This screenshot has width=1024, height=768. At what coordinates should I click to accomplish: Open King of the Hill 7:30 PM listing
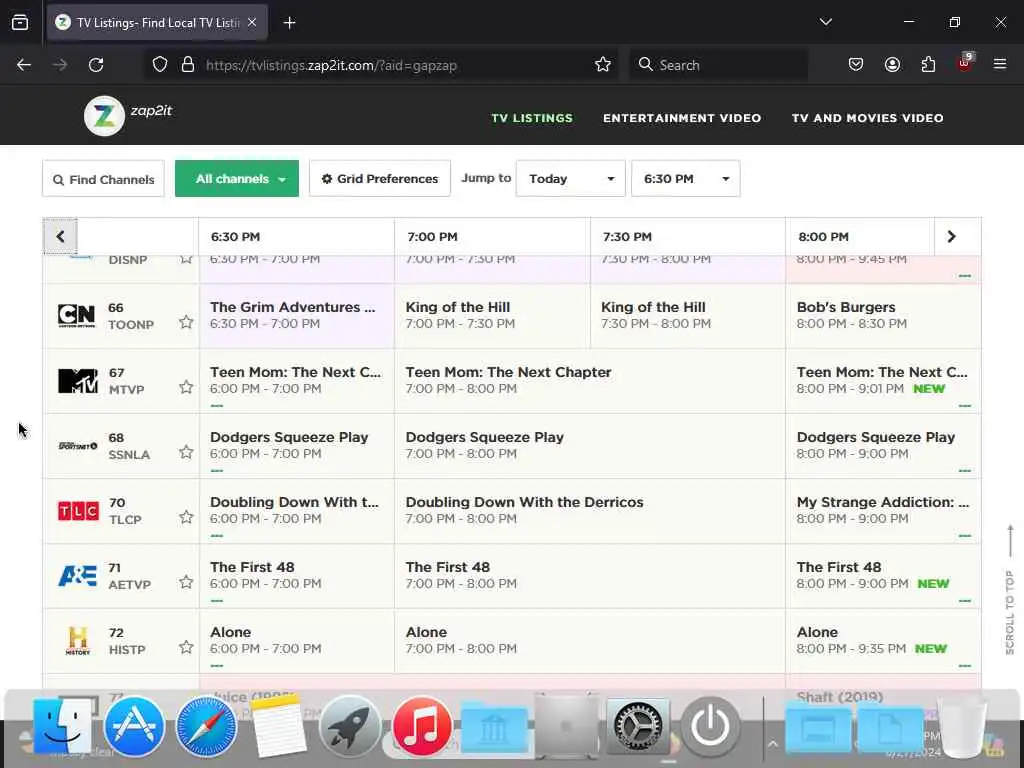point(688,315)
